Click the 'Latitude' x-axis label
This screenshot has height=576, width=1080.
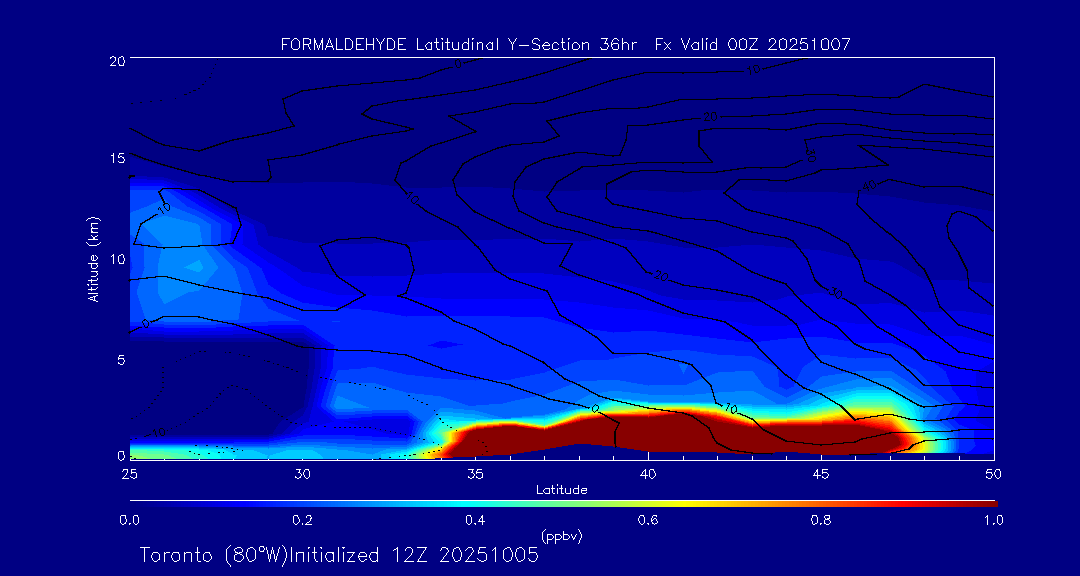pos(561,491)
